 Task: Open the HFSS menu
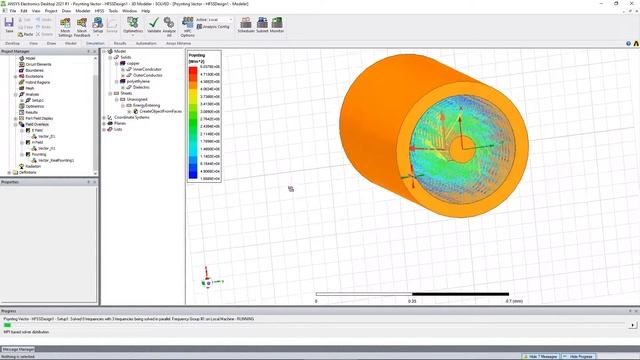[x=99, y=11]
